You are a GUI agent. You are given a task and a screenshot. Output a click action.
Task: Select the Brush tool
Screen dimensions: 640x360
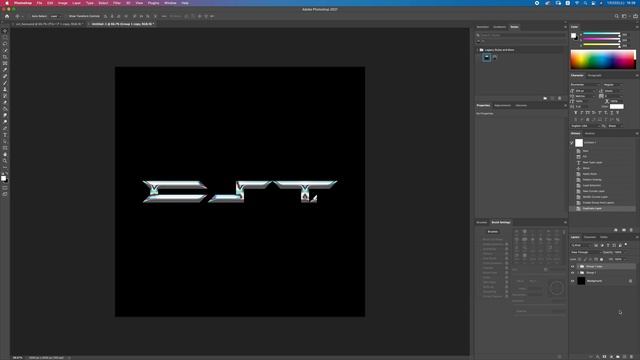5,83
